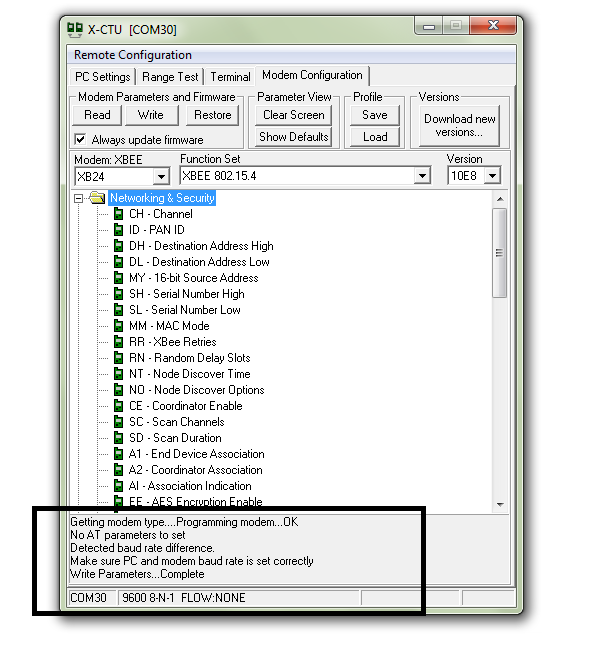Click icon beside NT - Node Discover Time
The width and height of the screenshot is (593, 657).
[119, 374]
